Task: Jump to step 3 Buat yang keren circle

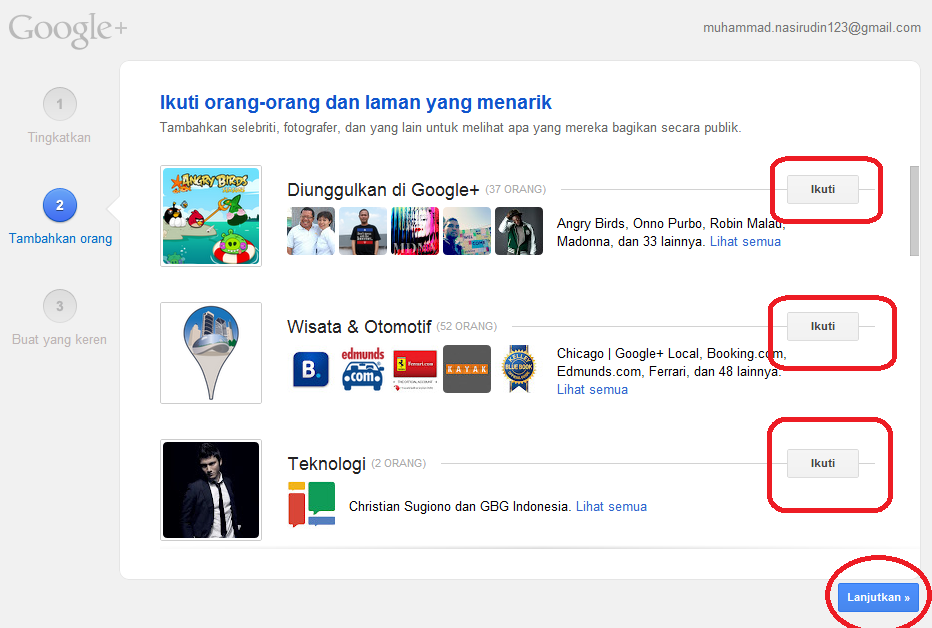Action: click(x=59, y=306)
